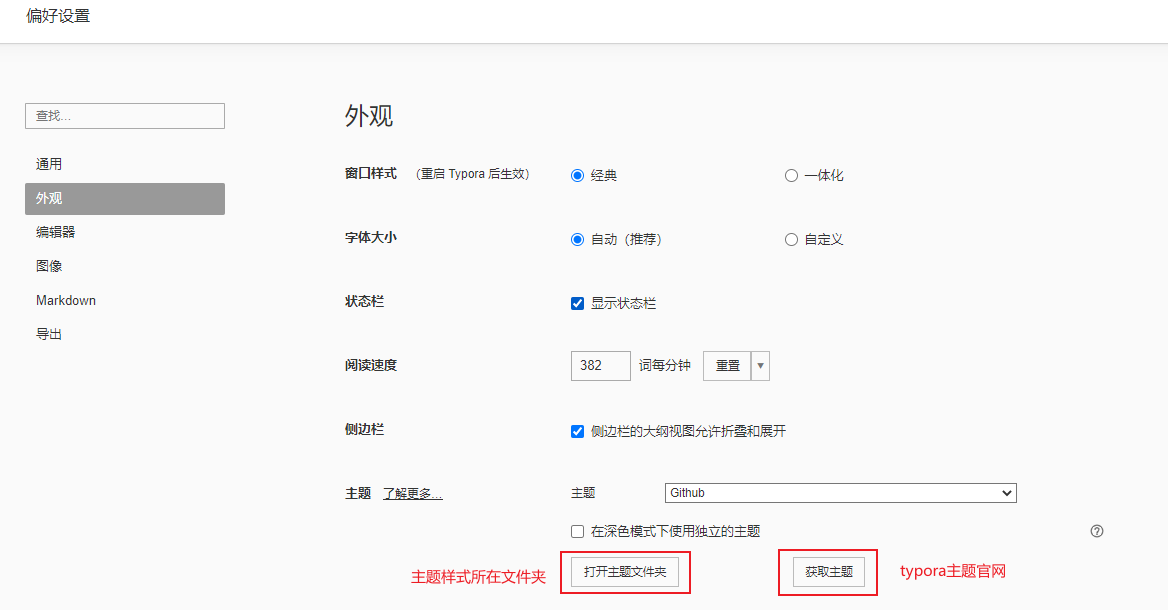
Task: Choose 自定义 font size radio button
Action: coord(791,239)
